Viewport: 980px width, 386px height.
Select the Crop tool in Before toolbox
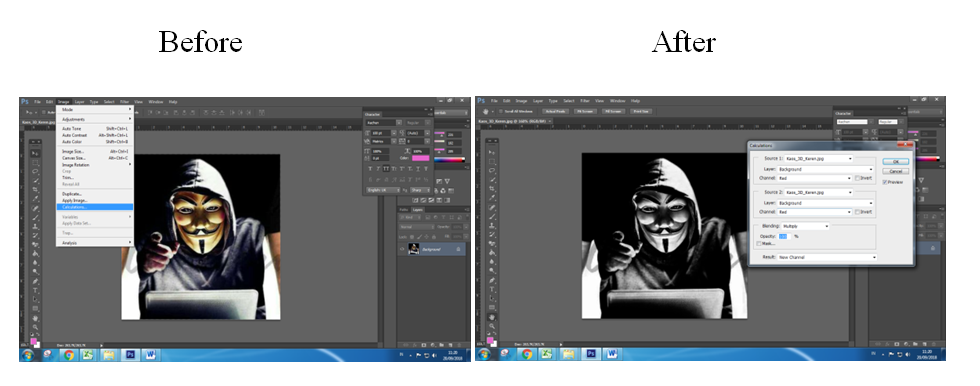point(35,189)
